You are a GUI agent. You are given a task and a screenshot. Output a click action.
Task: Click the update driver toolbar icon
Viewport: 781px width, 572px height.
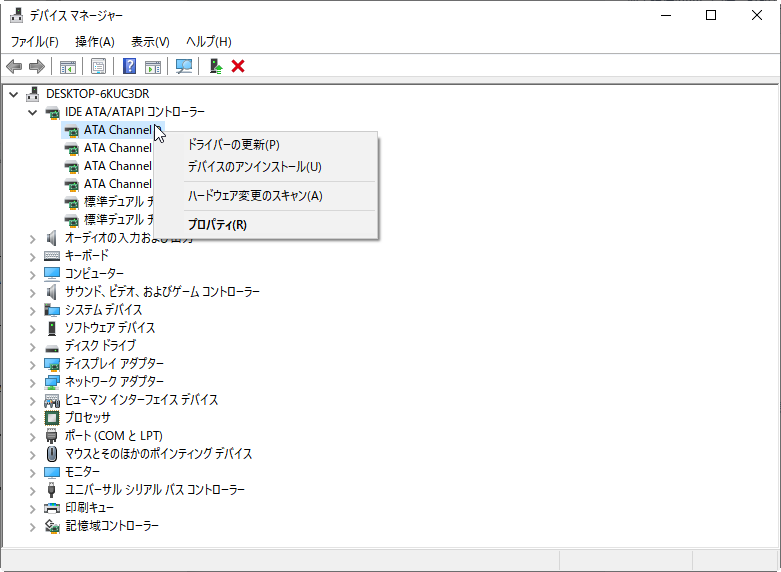(x=216, y=66)
